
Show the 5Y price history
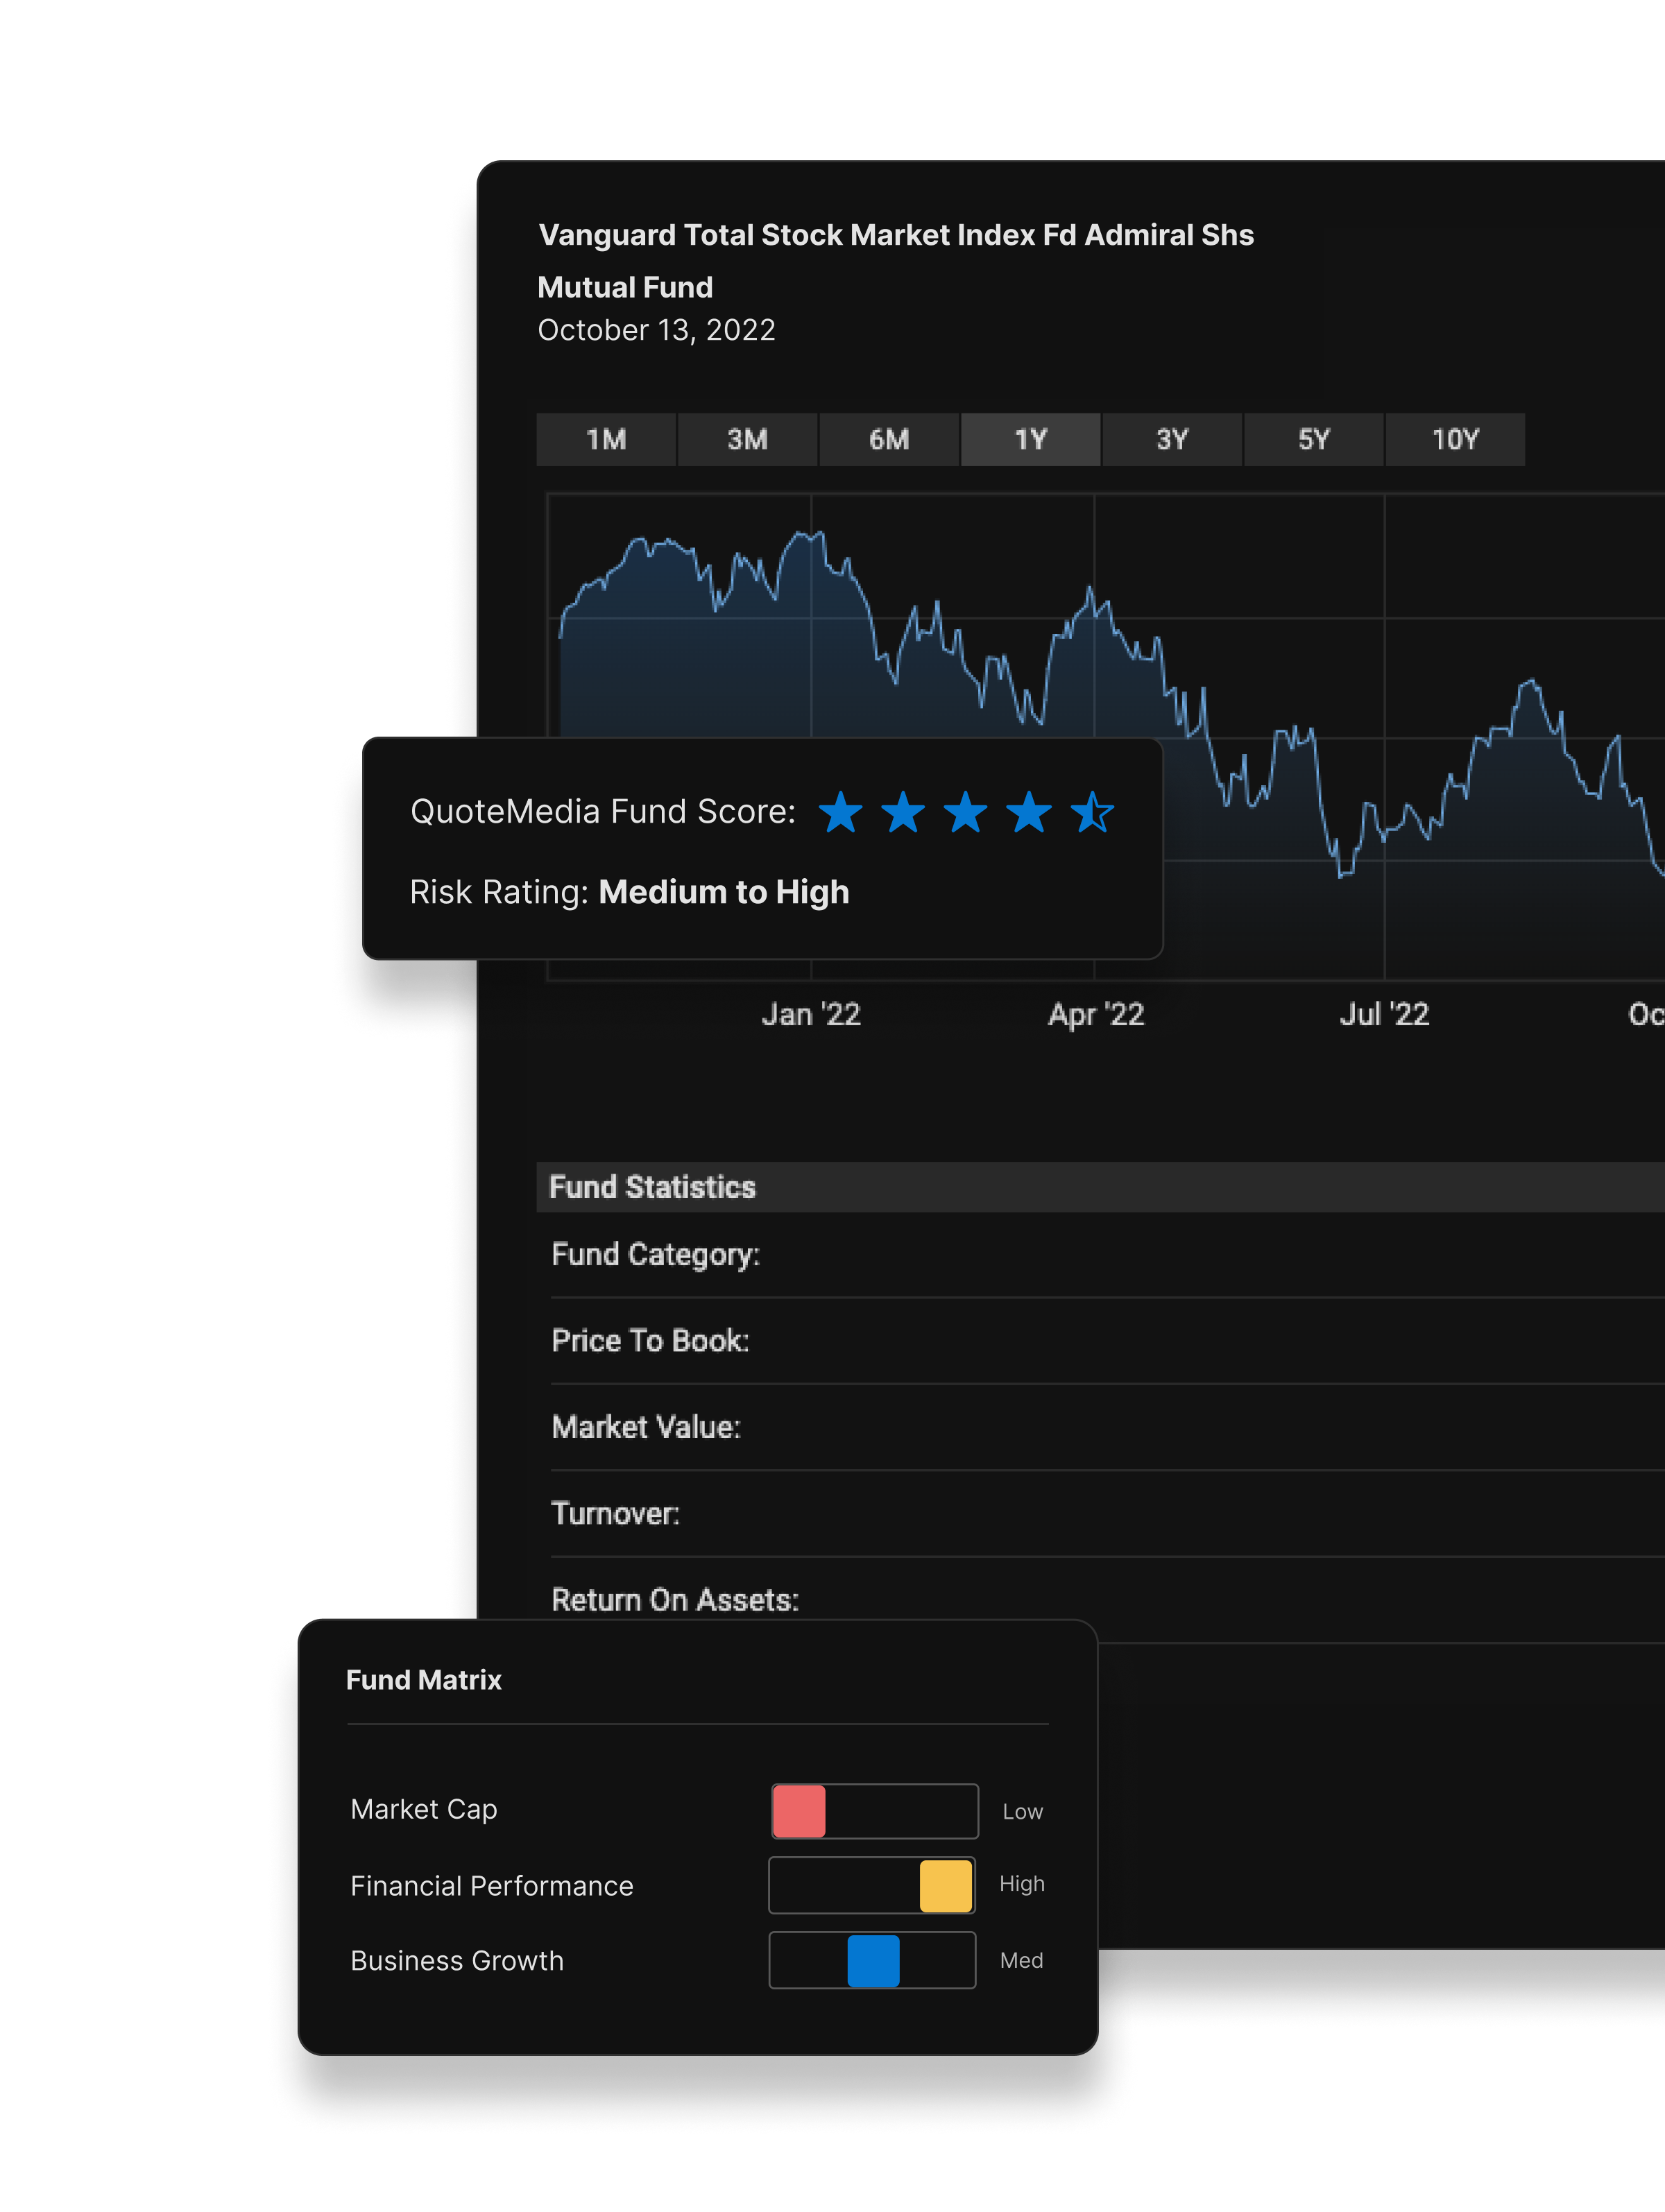(x=1314, y=440)
